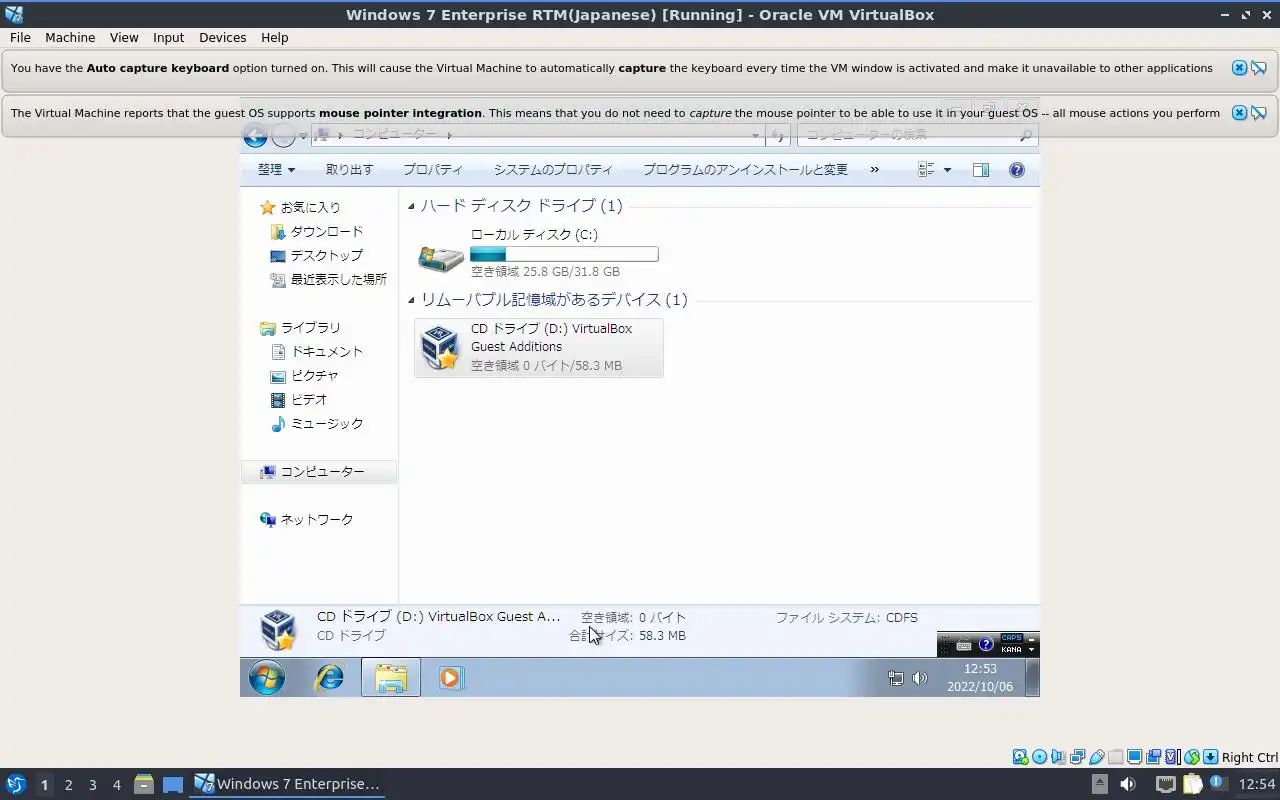Open the address bar history dropdown arrow
The width and height of the screenshot is (1280, 800).
point(755,135)
